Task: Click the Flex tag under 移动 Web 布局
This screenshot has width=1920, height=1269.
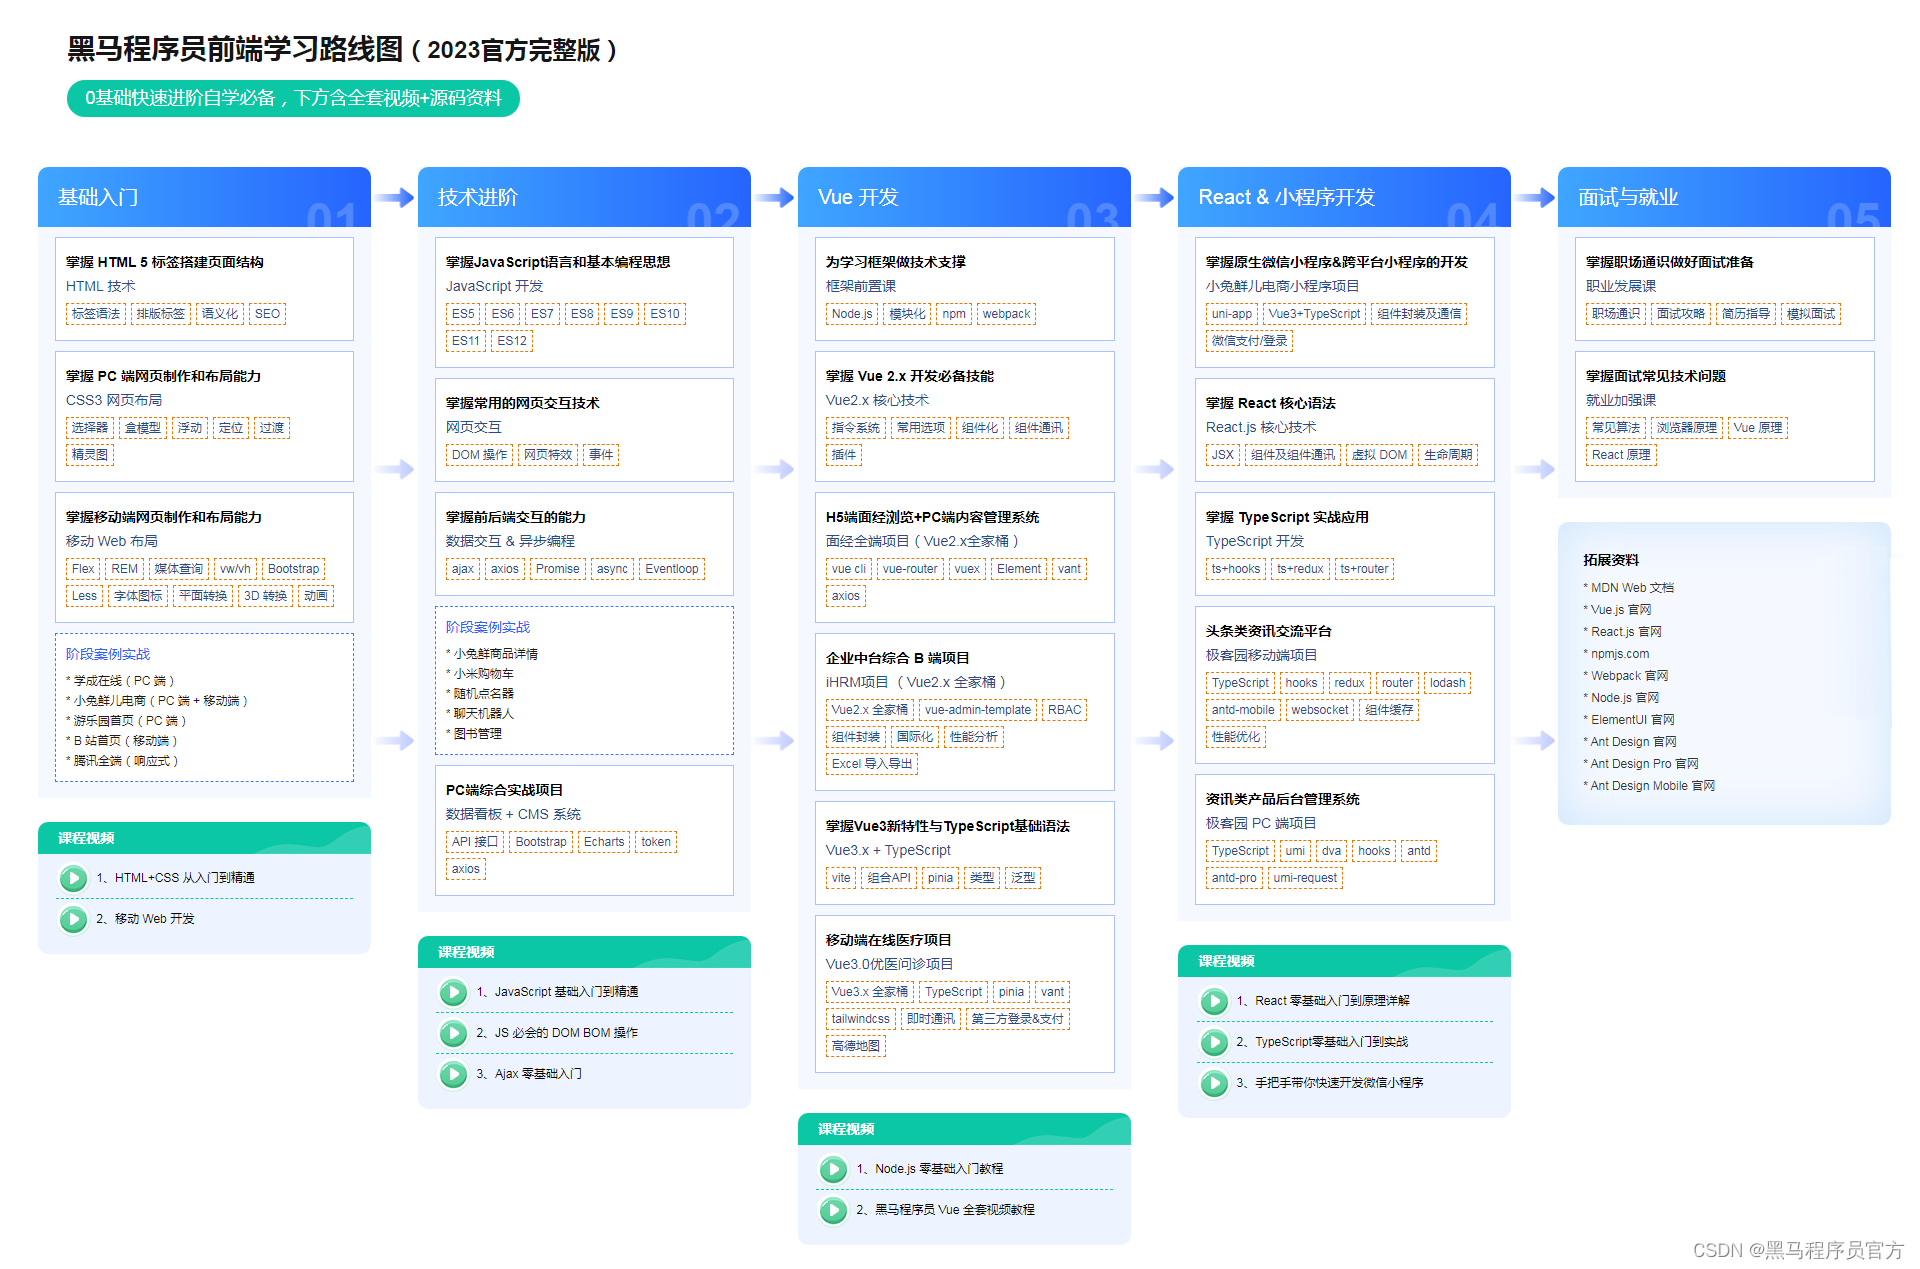Action: (83, 569)
